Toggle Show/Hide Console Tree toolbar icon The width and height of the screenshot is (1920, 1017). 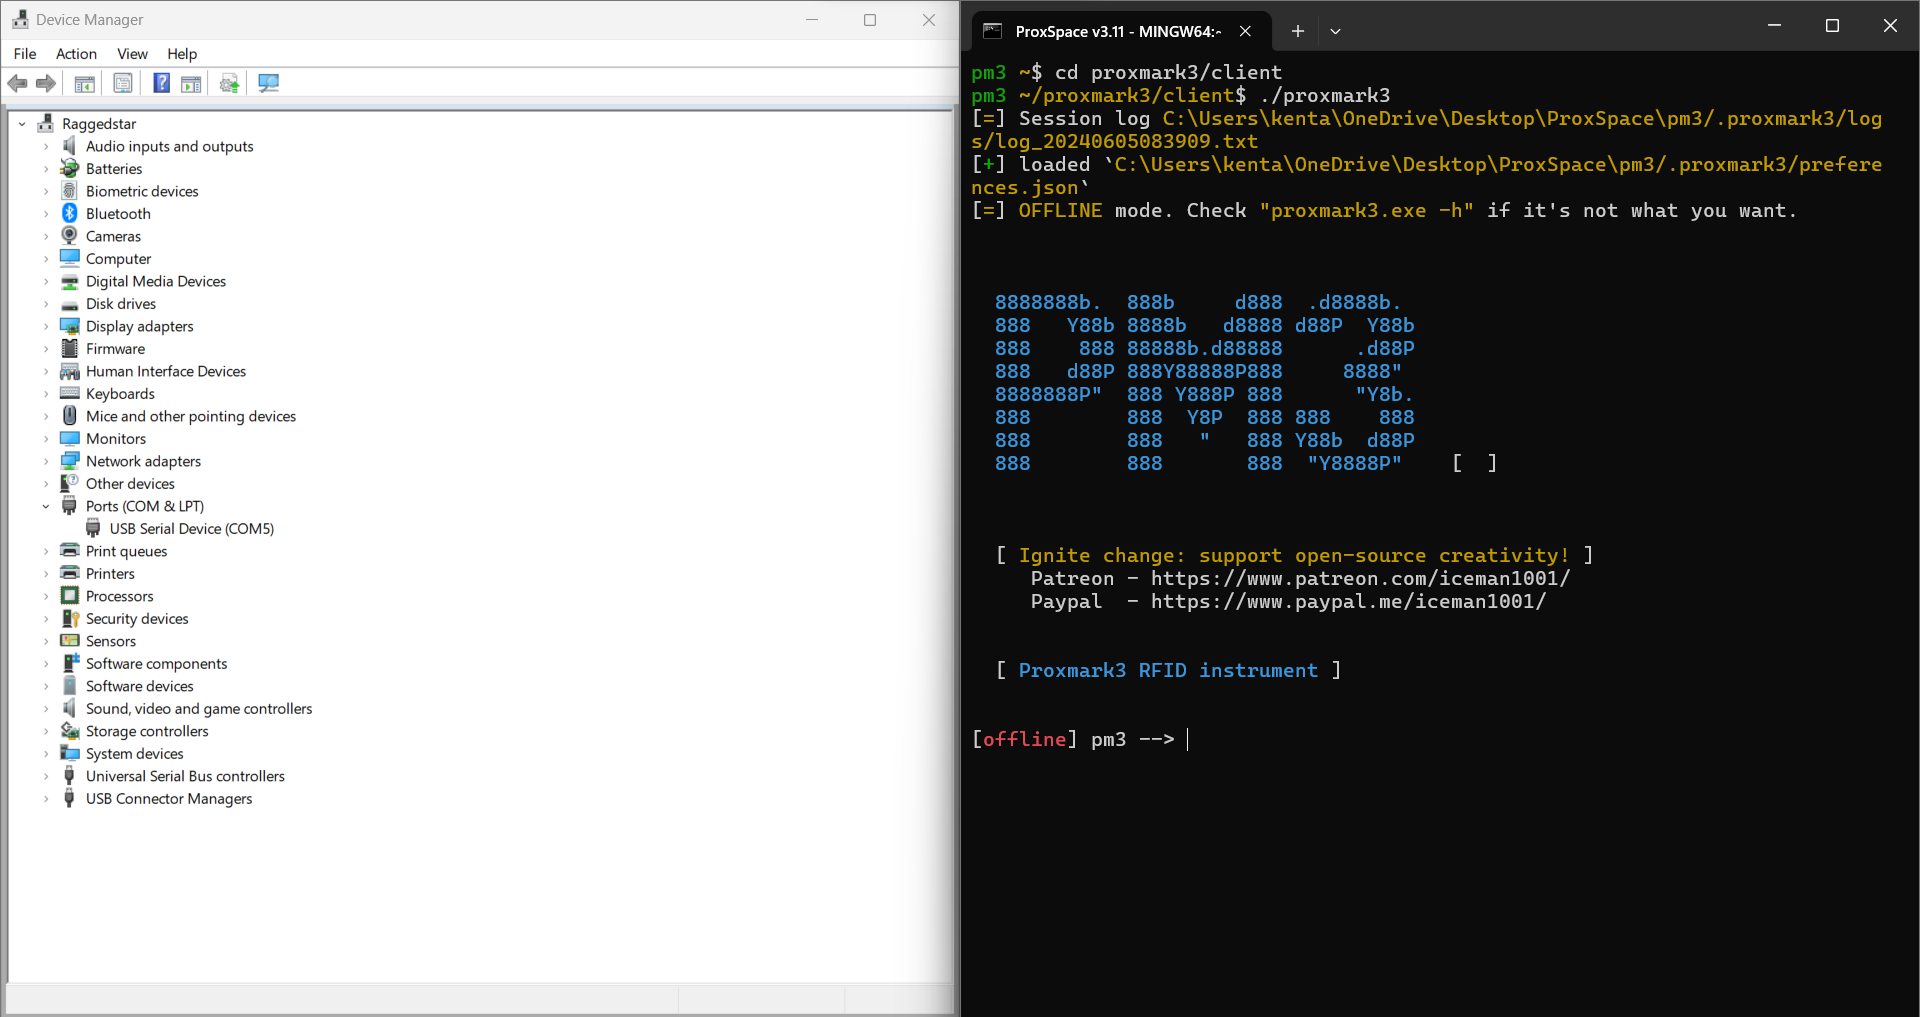pos(85,83)
